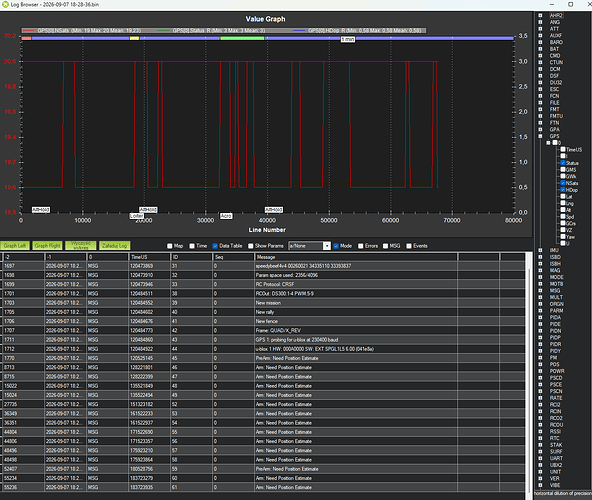Select the 'GPS 1: probing for u-blox' message cell
This screenshot has height=500, width=592.
[356, 340]
